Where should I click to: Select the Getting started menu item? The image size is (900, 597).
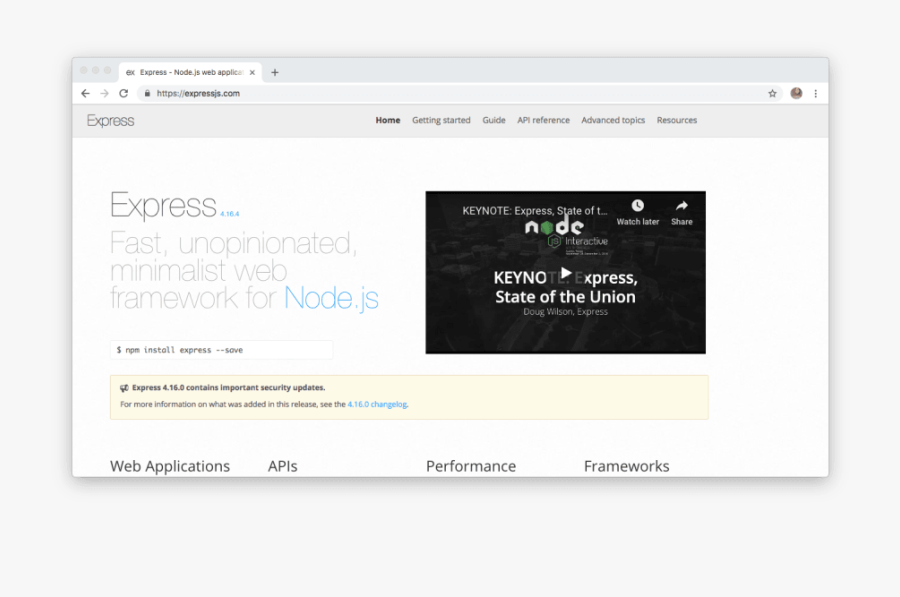tap(441, 120)
